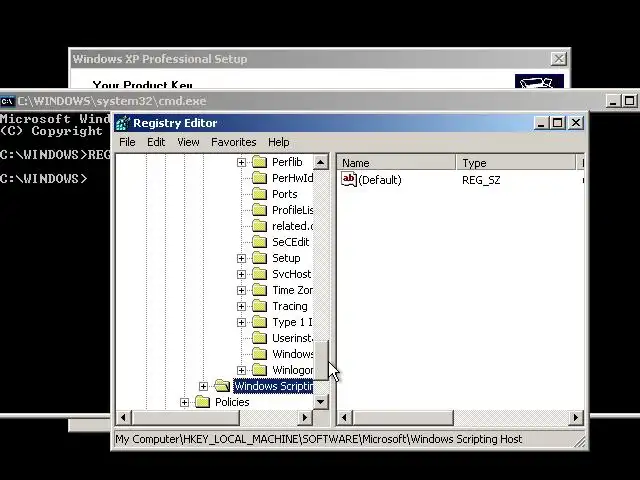Expand the Perflib key
Image resolution: width=640 pixels, height=480 pixels.
coord(241,162)
